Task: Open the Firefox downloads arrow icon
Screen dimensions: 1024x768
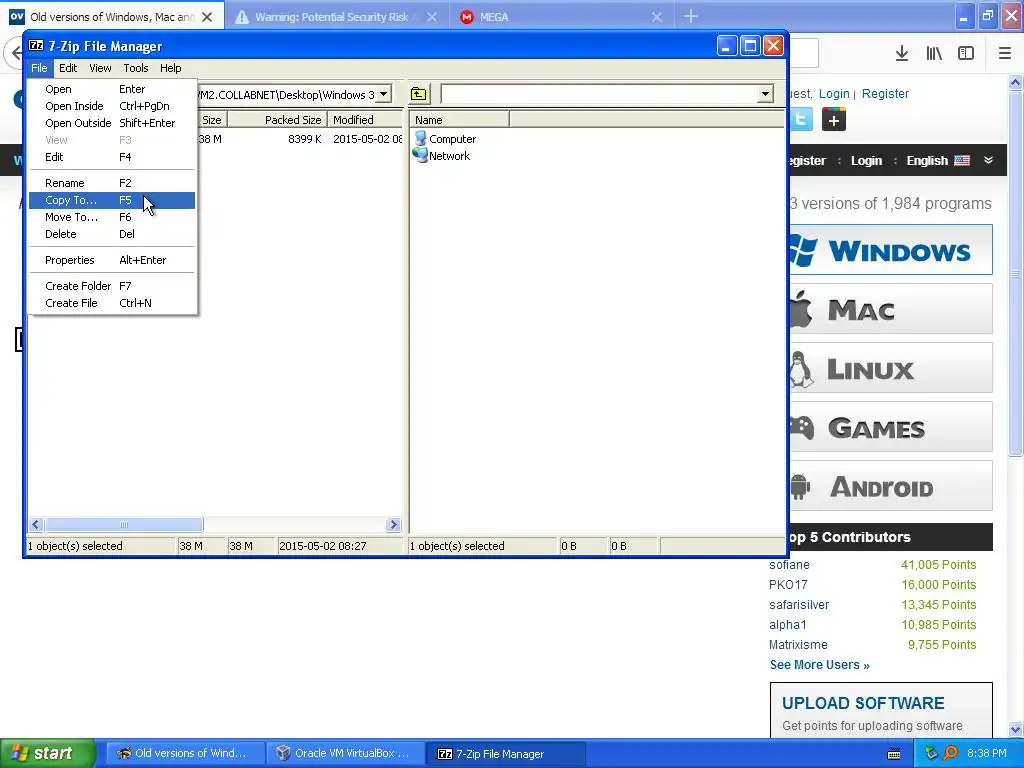Action: tap(902, 53)
